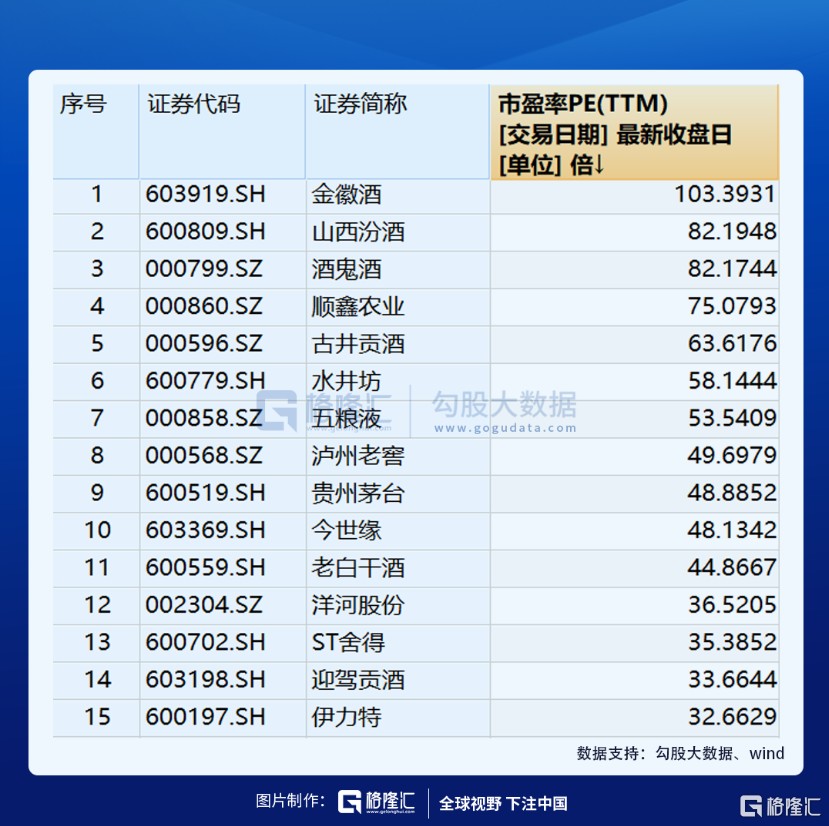Select stock name 洋河股份
Viewport: 829px width, 826px height.
coord(358,605)
